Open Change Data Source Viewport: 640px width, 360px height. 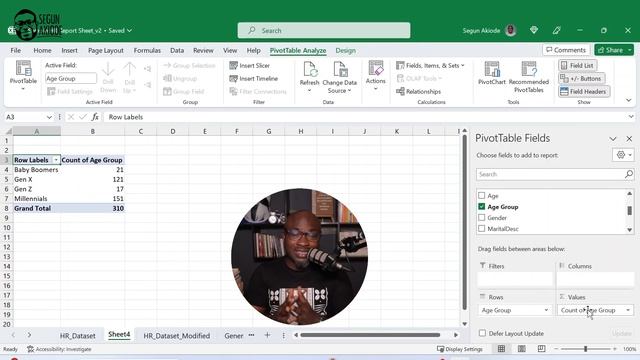point(340,77)
